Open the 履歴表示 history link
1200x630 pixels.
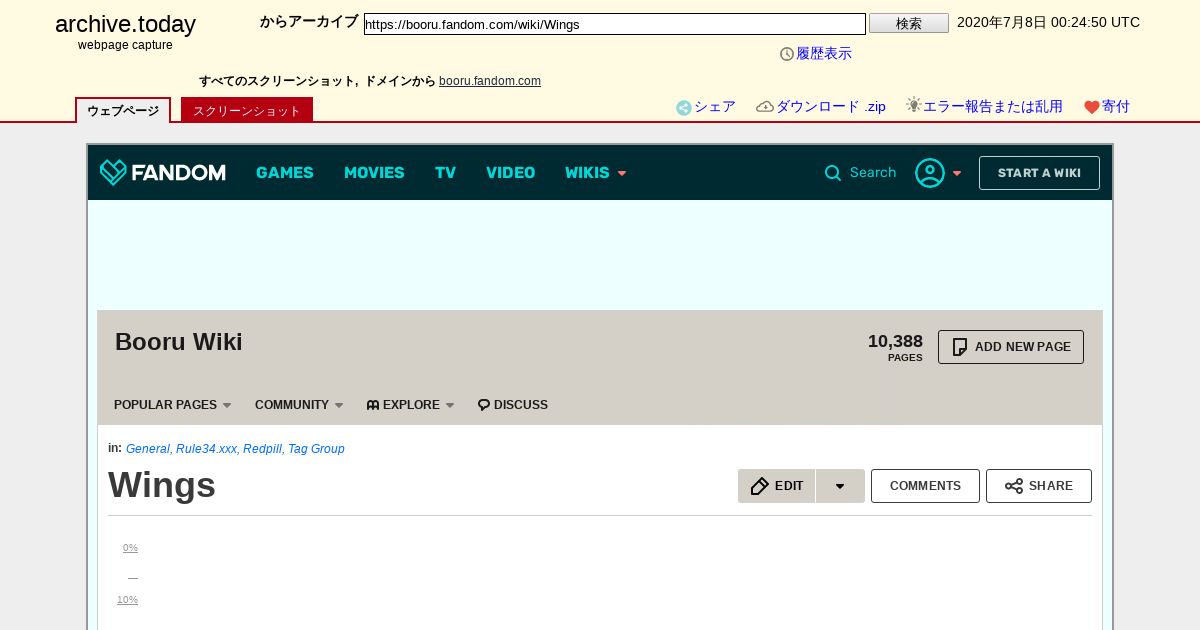pos(824,54)
